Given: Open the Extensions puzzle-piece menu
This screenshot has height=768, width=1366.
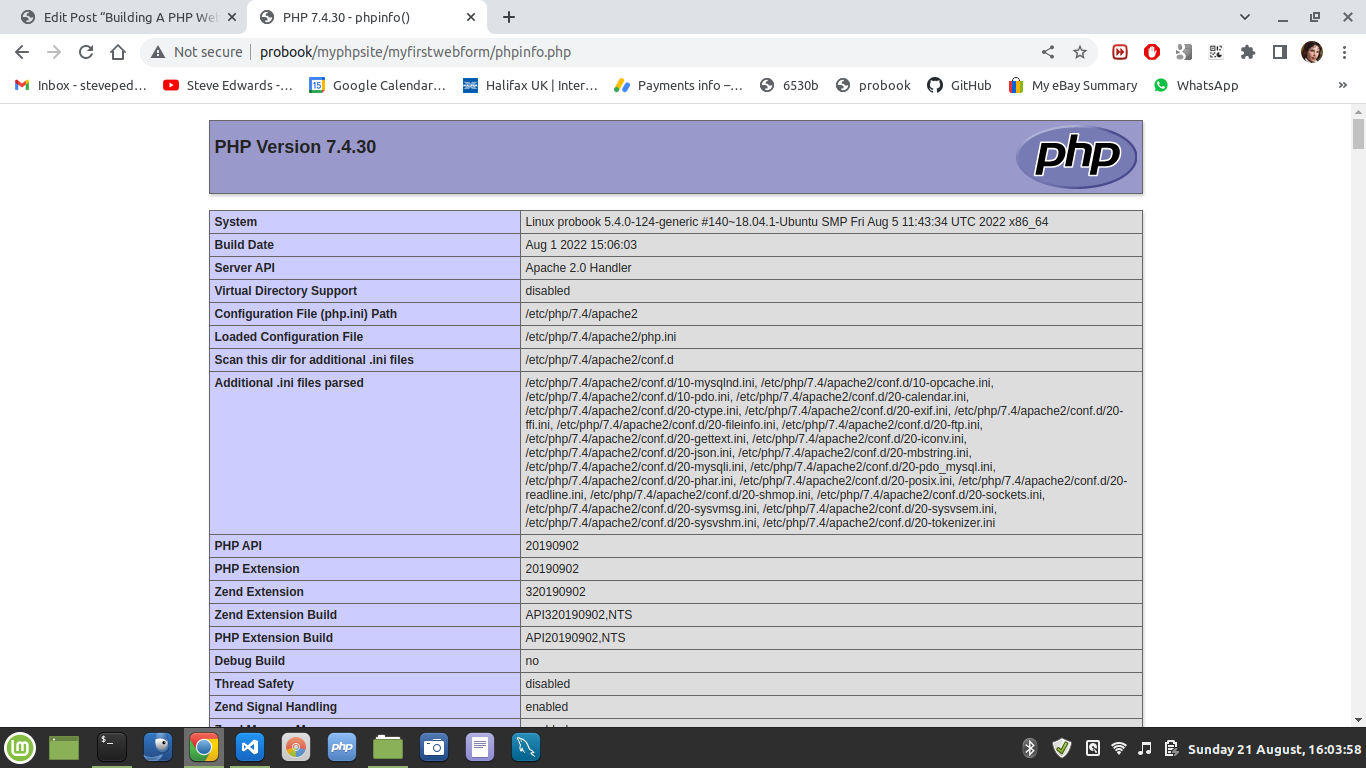Looking at the screenshot, I should coord(1247,52).
